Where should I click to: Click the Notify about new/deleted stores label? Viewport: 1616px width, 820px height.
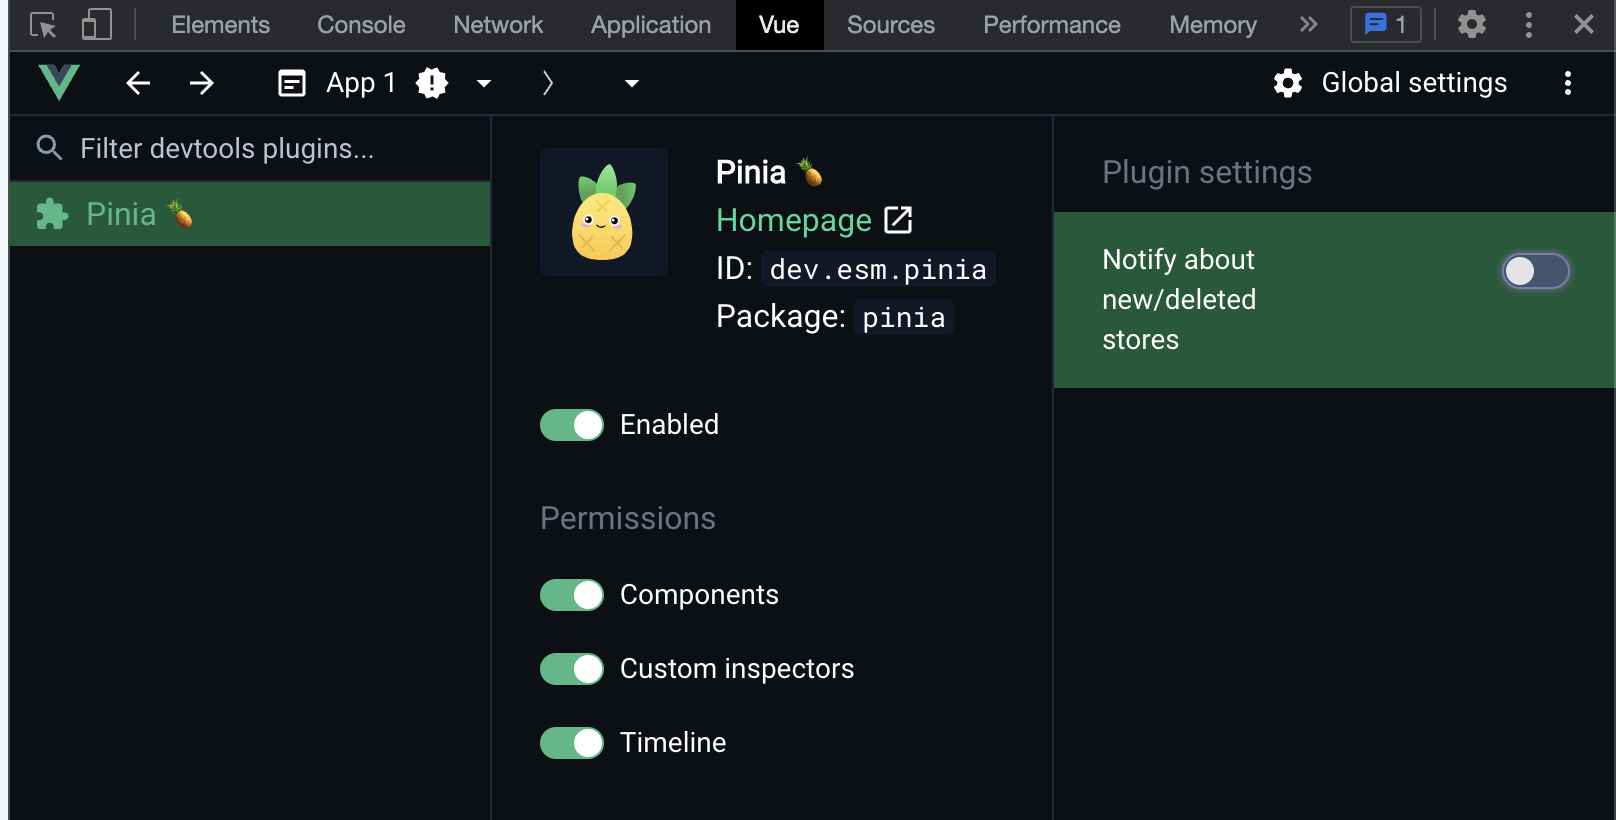click(1179, 299)
